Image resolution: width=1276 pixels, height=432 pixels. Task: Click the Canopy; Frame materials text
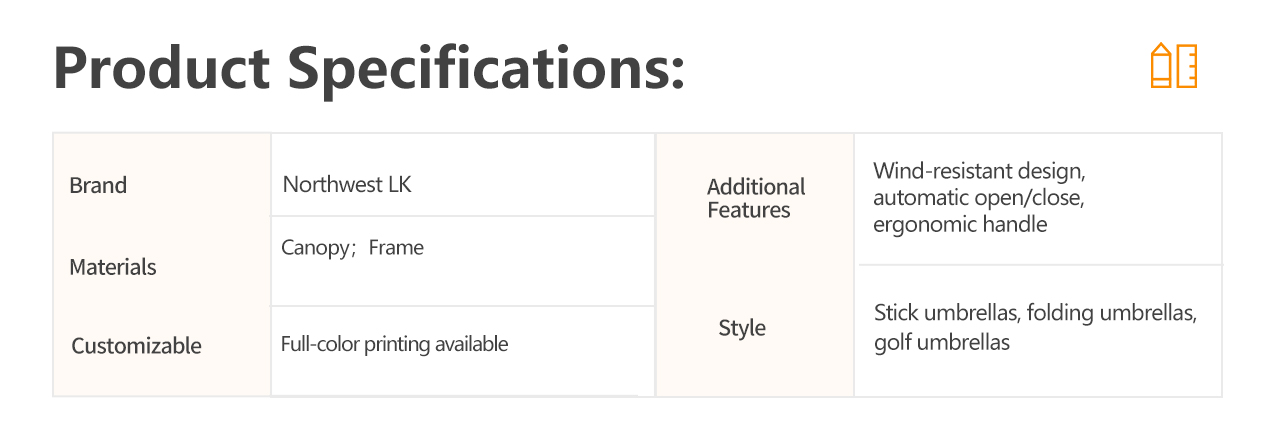352,248
